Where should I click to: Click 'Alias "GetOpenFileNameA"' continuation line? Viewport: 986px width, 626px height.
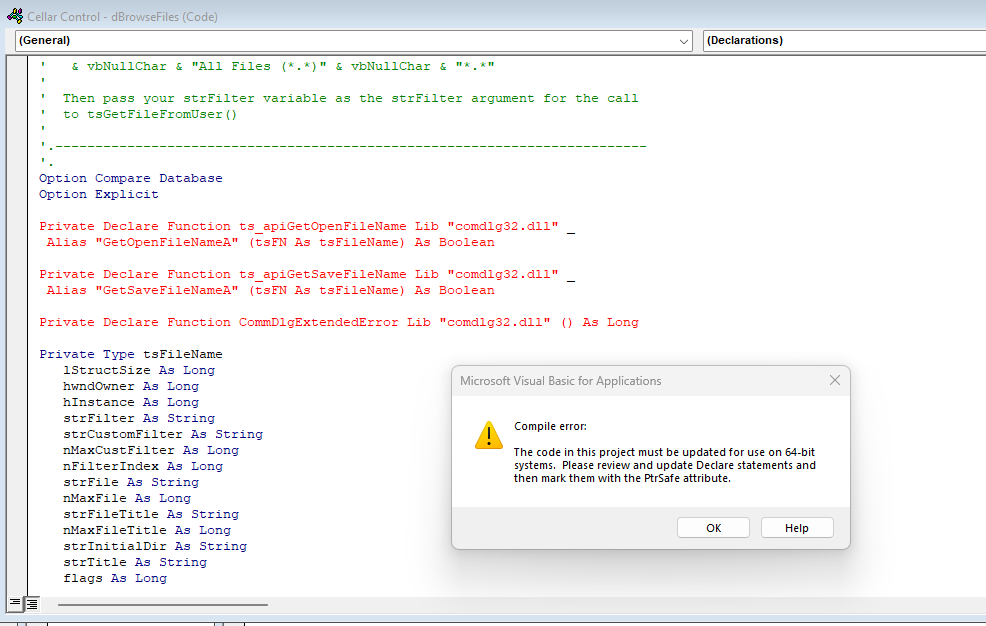pyautogui.click(x=270, y=243)
